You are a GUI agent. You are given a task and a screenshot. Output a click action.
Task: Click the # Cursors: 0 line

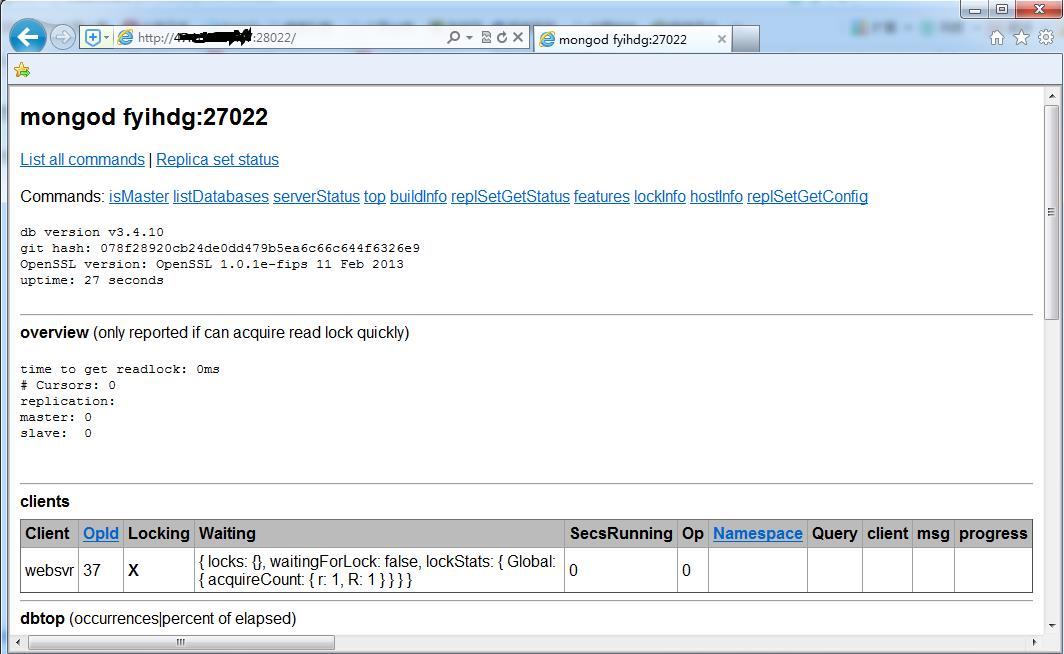(x=68, y=385)
